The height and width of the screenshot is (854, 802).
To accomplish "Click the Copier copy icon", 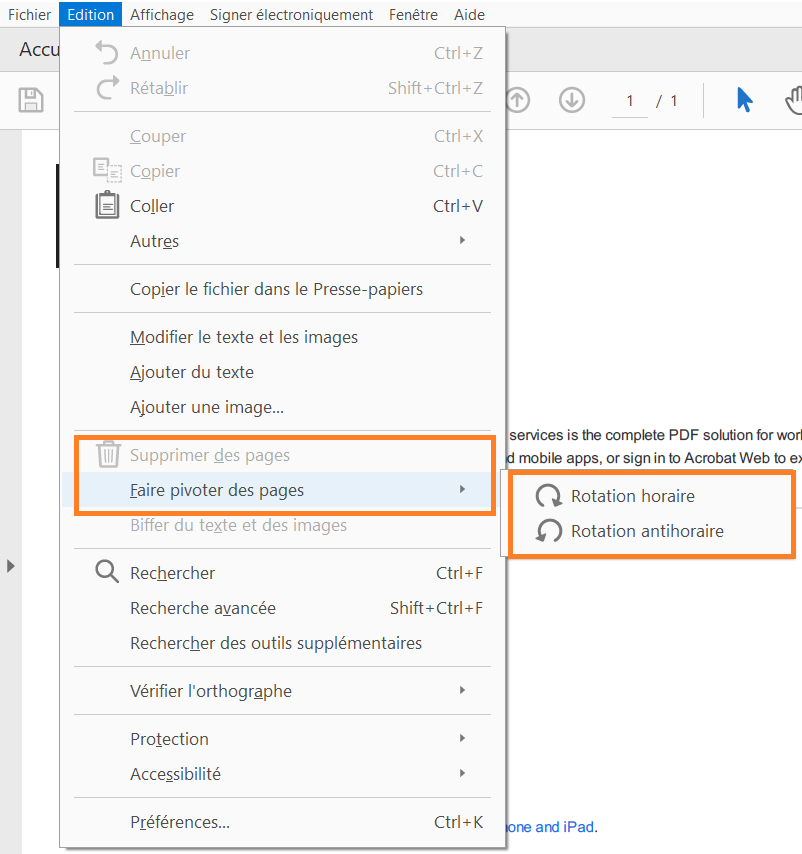I will pyautogui.click(x=107, y=171).
